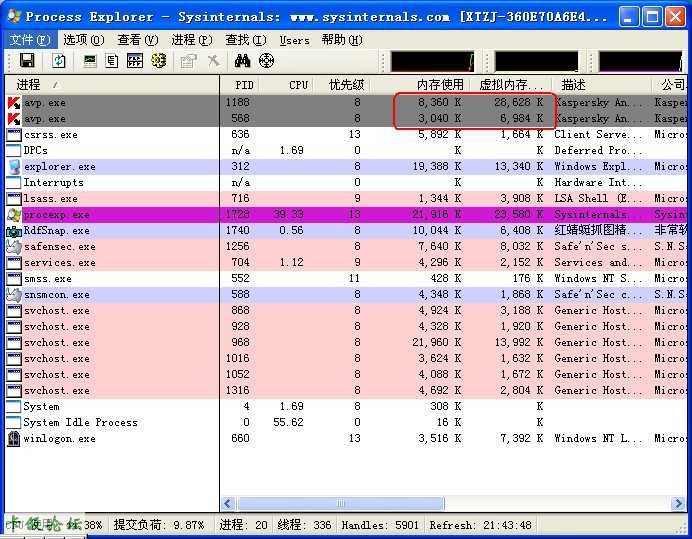Viewport: 692px width, 539px height.
Task: Select svchost.exe with PID 1052
Action: tap(346, 375)
